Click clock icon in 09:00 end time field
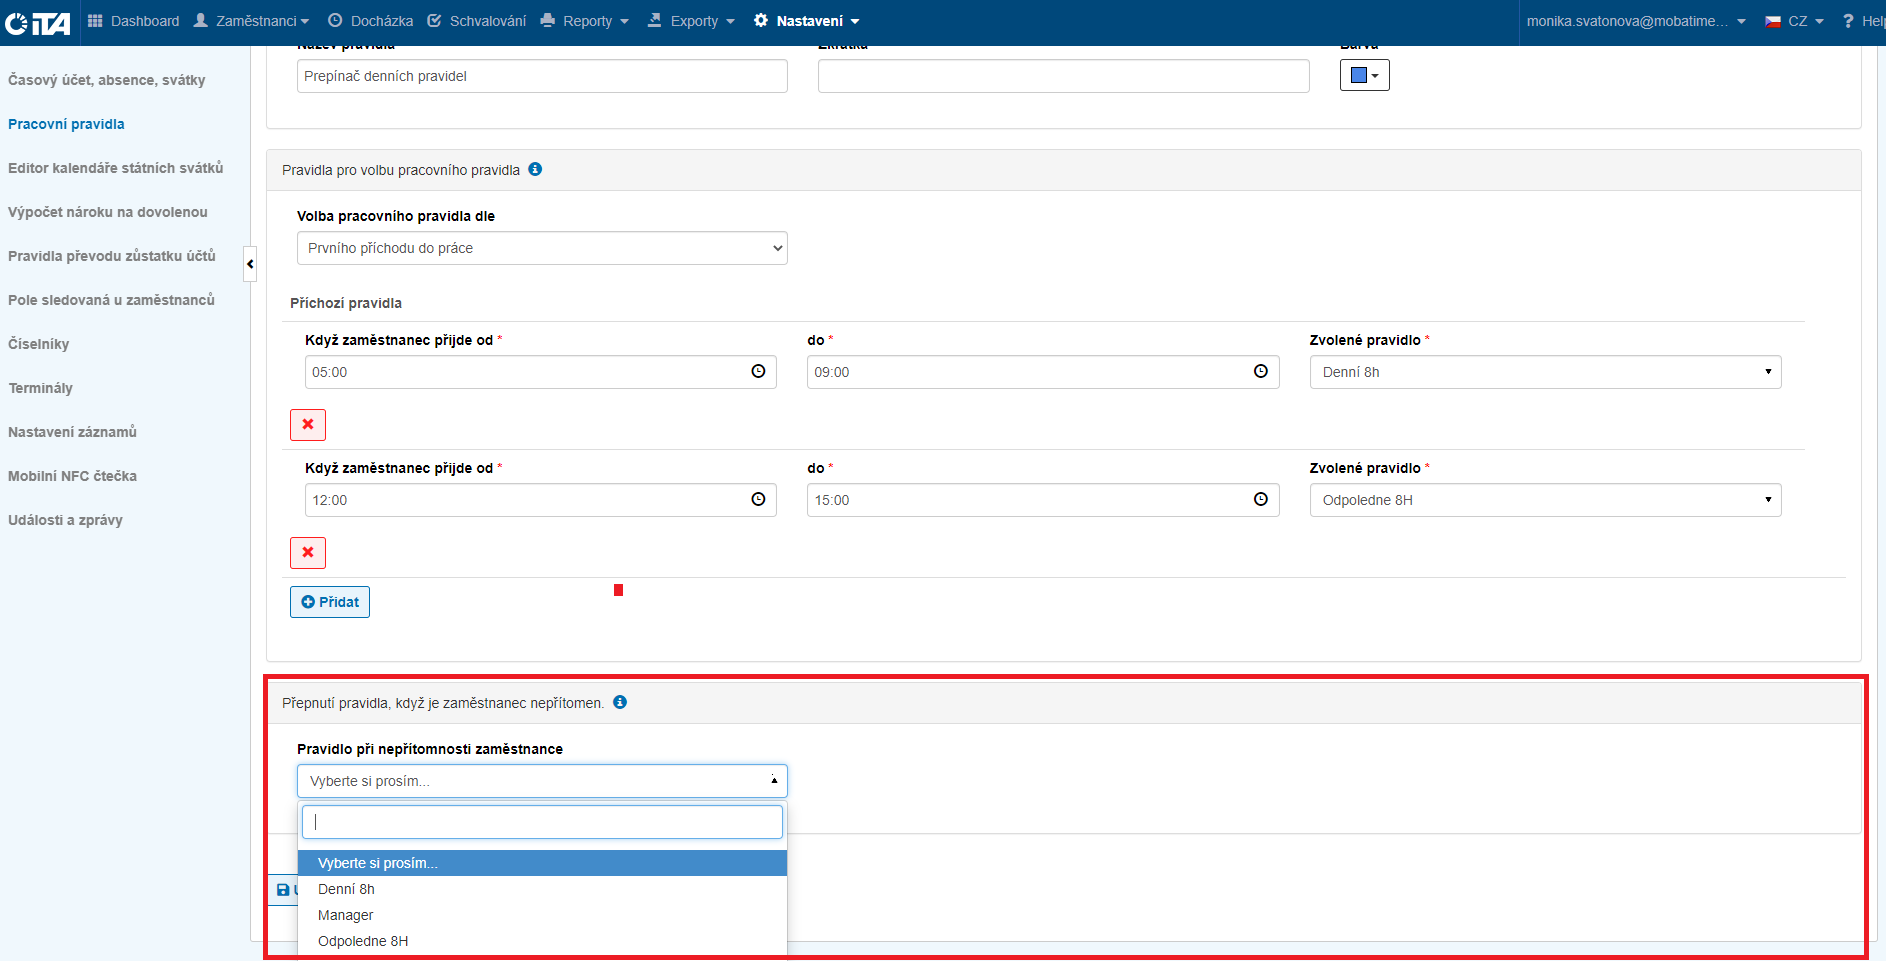 click(x=1260, y=372)
